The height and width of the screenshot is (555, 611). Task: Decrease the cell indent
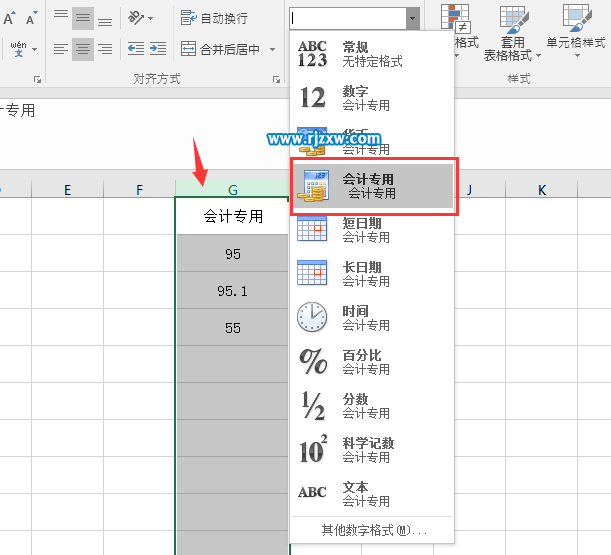136,49
